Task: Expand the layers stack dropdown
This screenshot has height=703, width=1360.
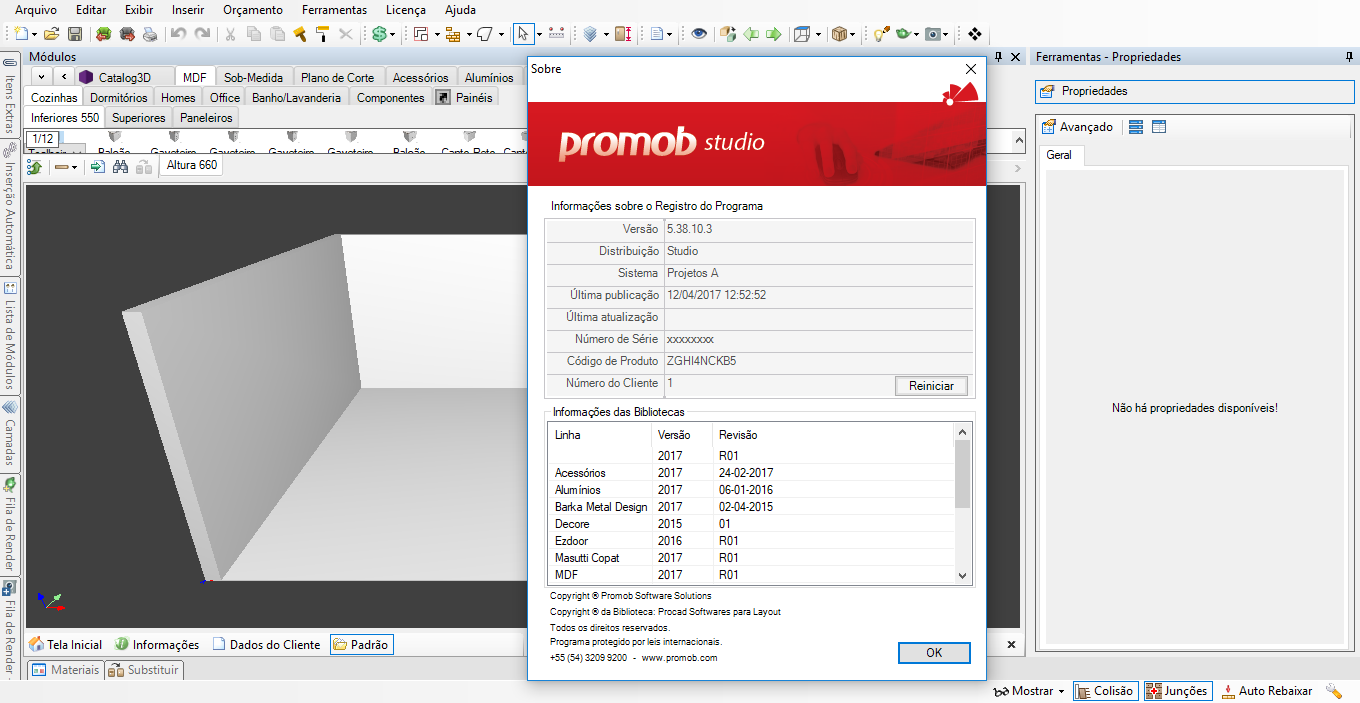Action: click(x=606, y=34)
